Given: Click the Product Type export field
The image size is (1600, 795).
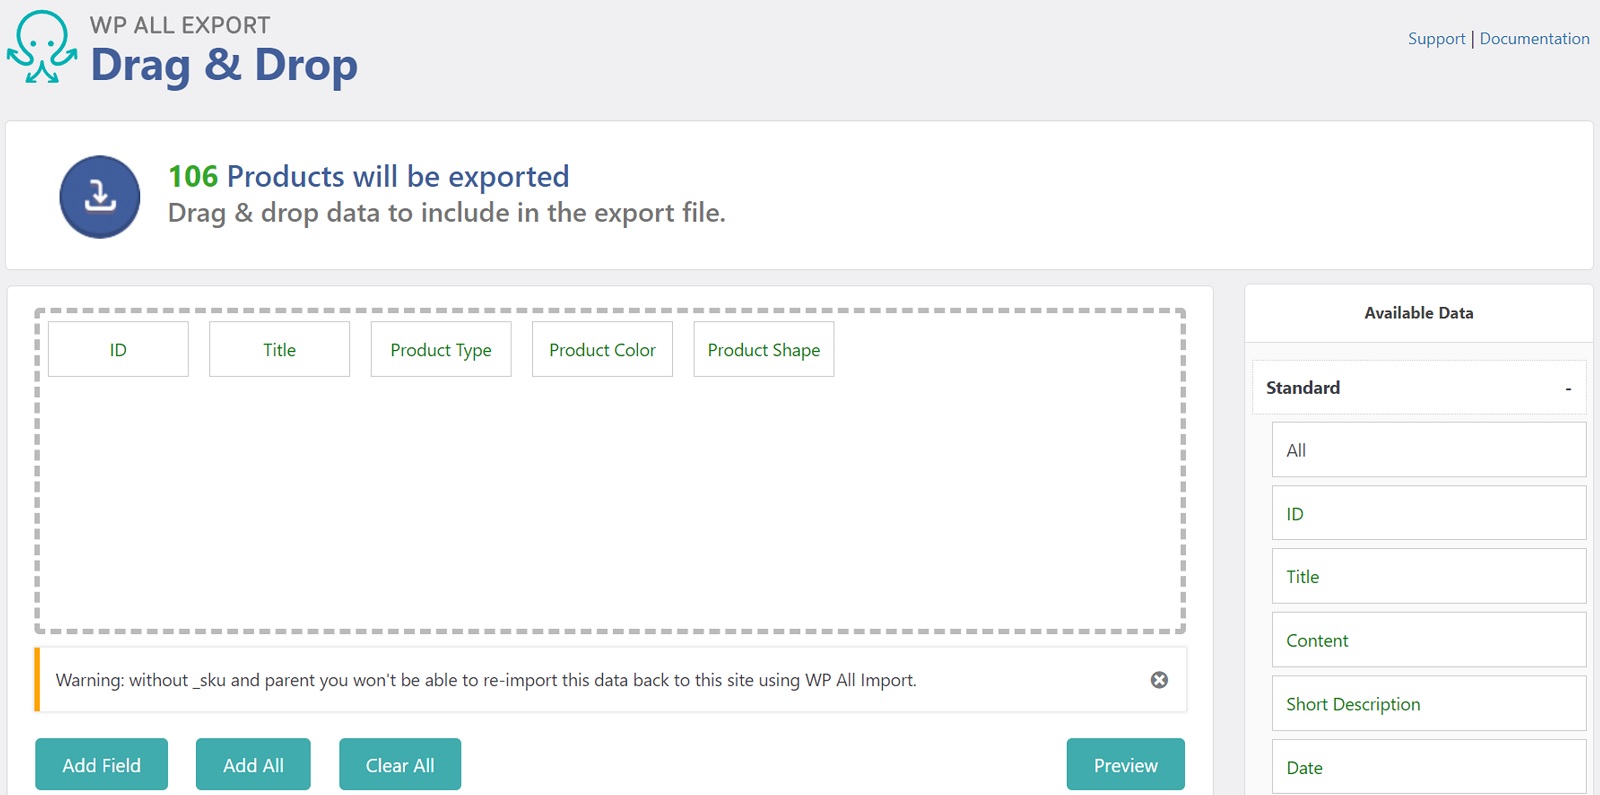Looking at the screenshot, I should click(441, 350).
